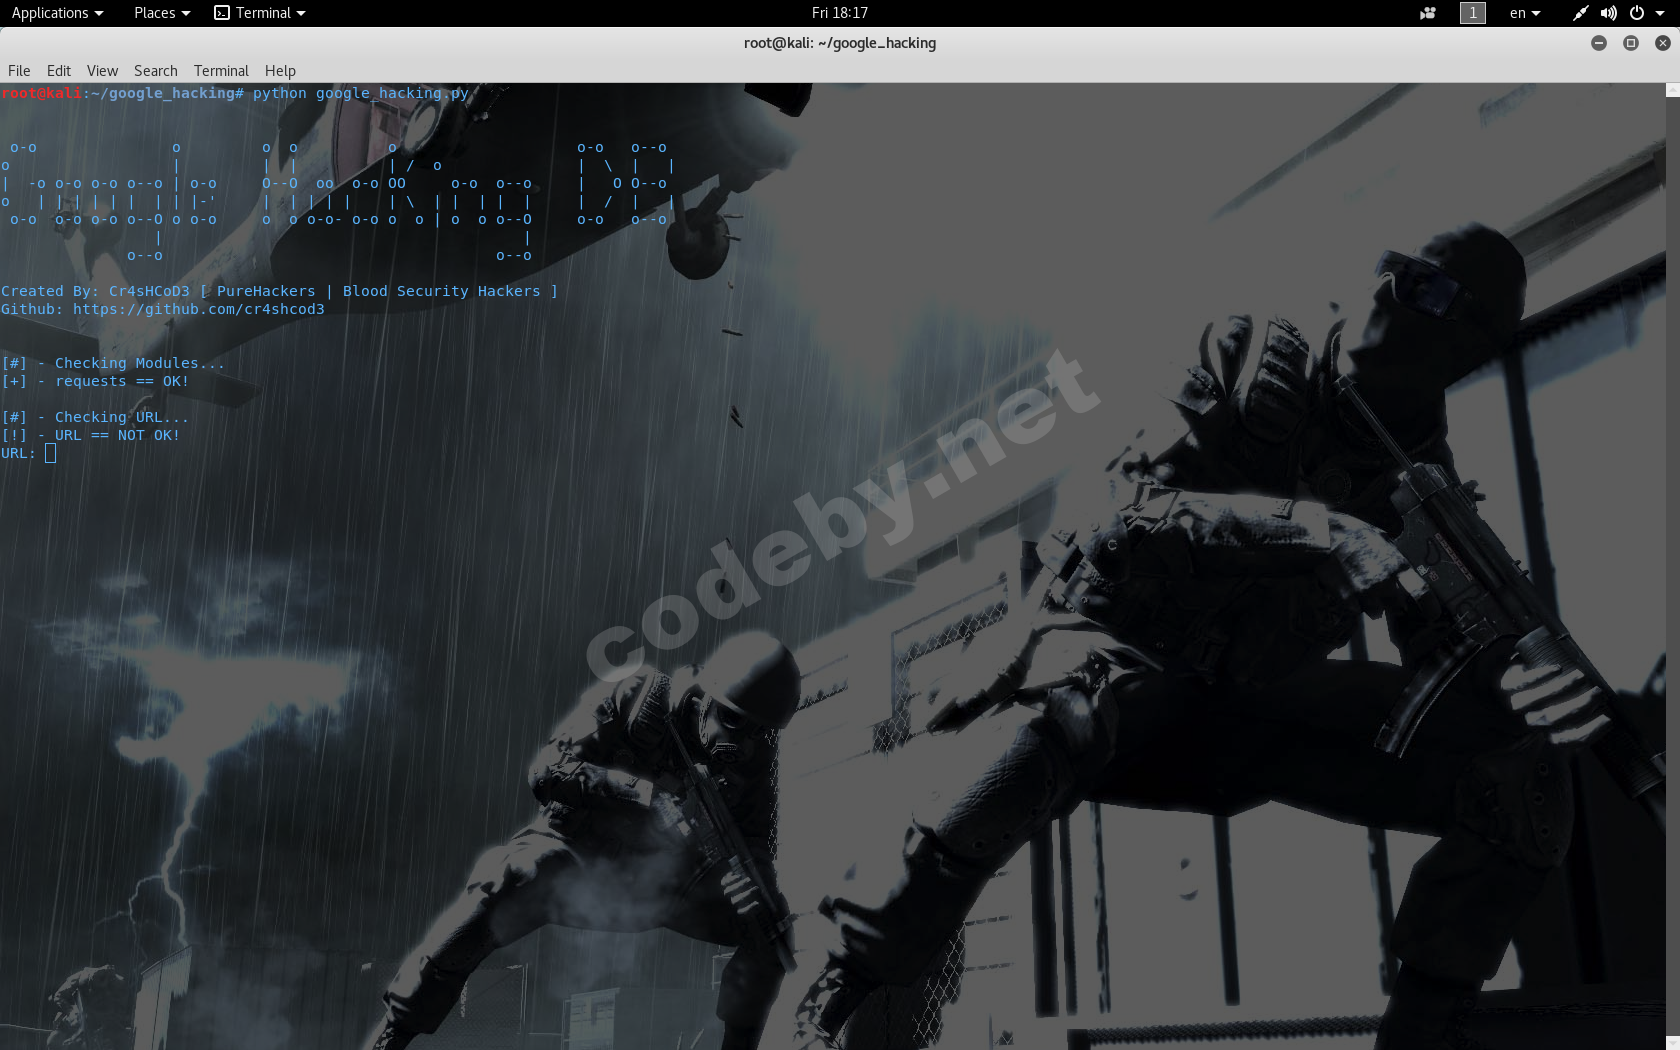Viewport: 1680px width, 1050px height.
Task: Click the volume speaker icon
Action: 1608,13
